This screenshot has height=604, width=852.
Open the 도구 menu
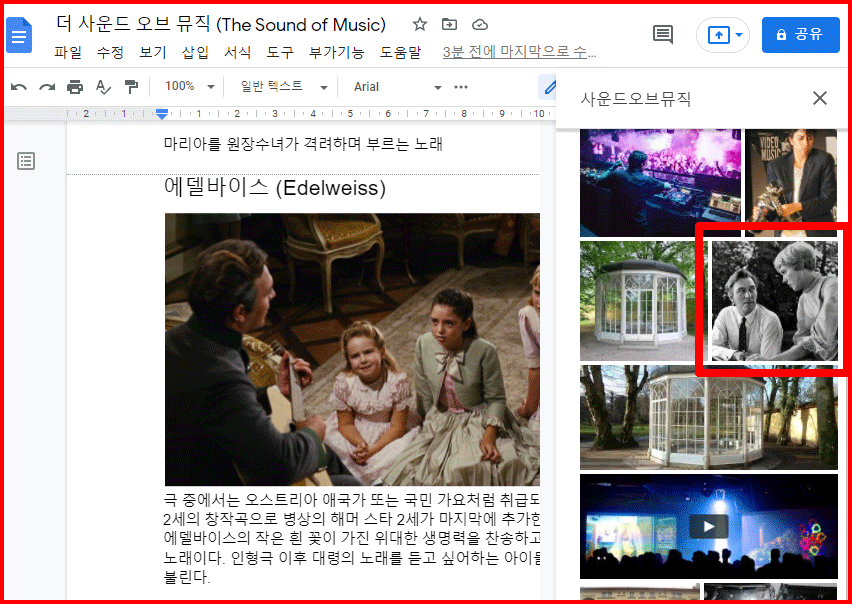click(x=280, y=52)
